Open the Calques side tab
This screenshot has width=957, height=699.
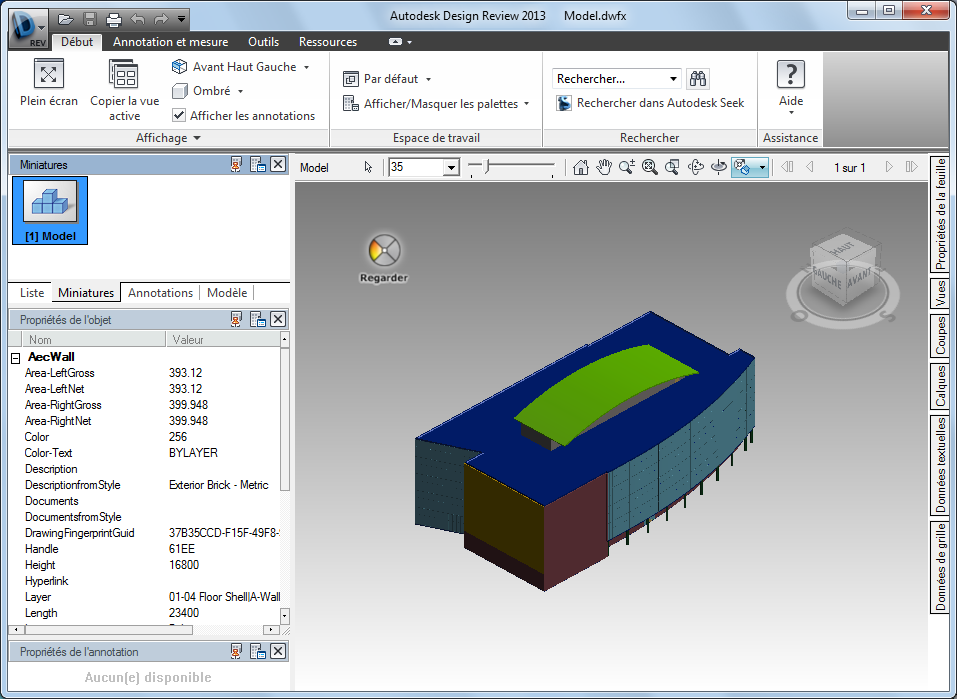[x=940, y=386]
